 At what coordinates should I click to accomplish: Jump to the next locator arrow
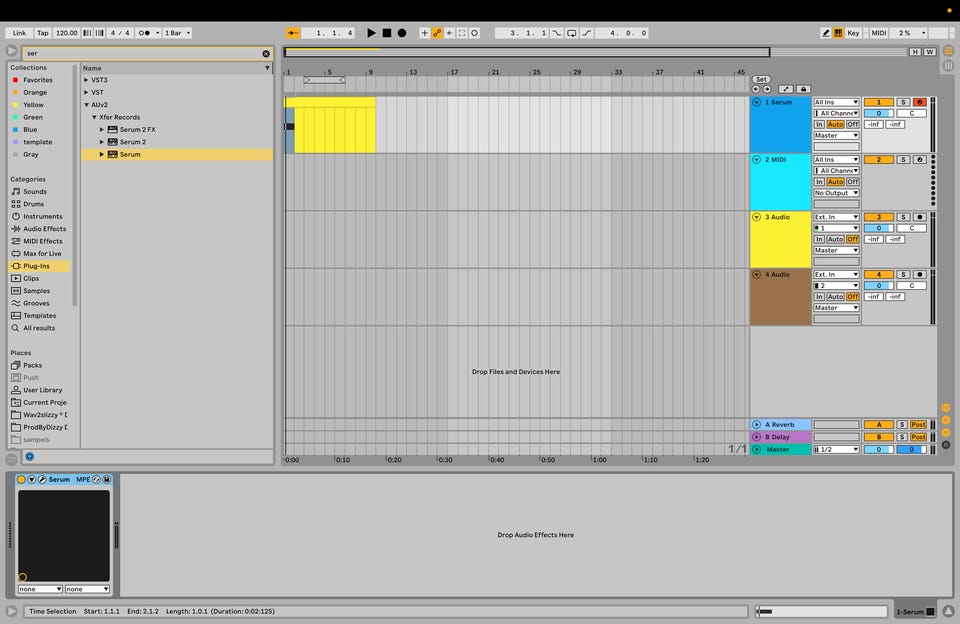pyautogui.click(x=767, y=89)
